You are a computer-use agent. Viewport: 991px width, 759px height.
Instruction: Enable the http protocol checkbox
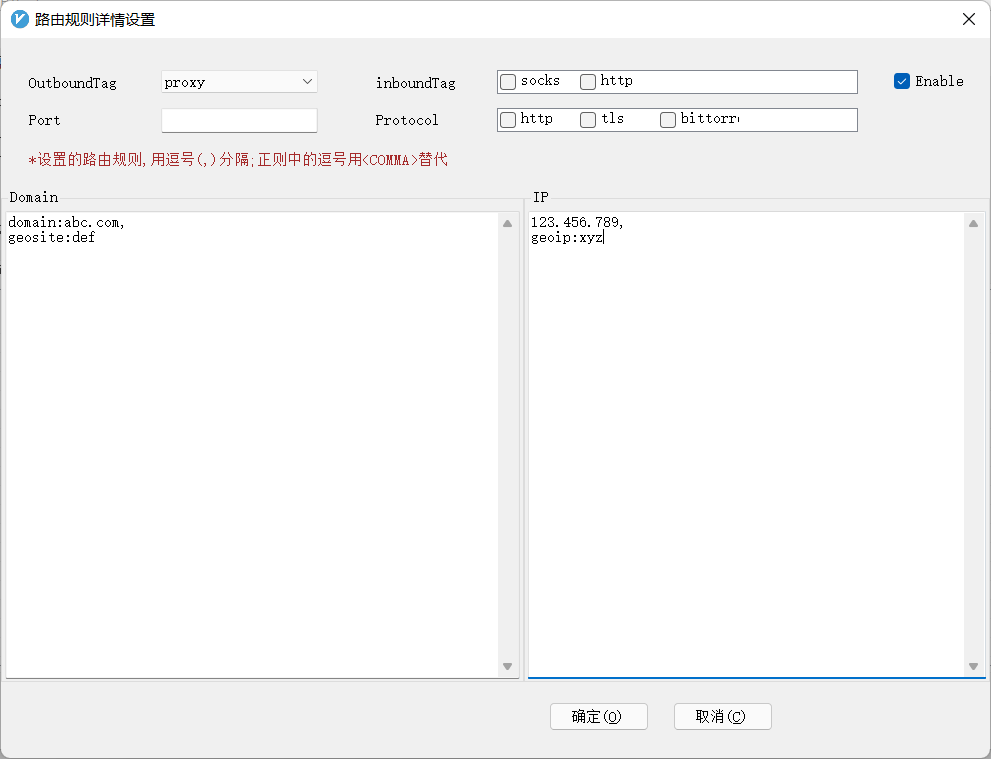[507, 119]
